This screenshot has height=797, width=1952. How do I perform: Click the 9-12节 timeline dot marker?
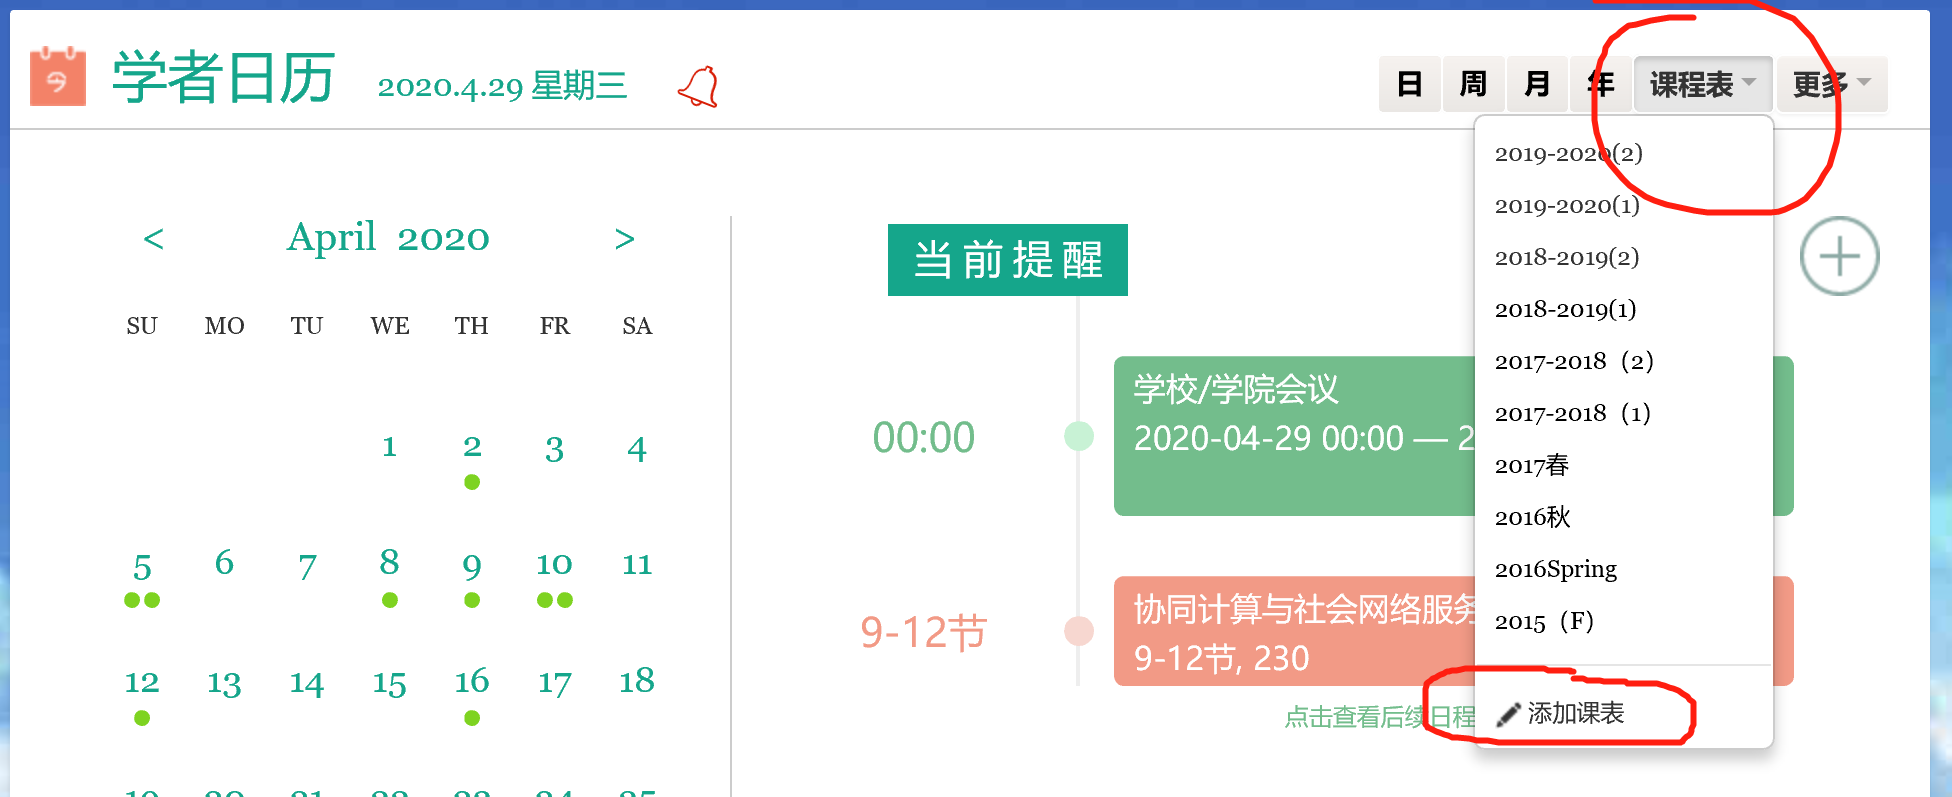click(x=1078, y=631)
